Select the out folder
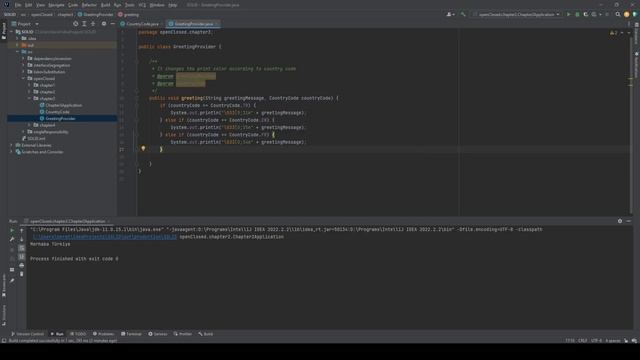 (31, 45)
